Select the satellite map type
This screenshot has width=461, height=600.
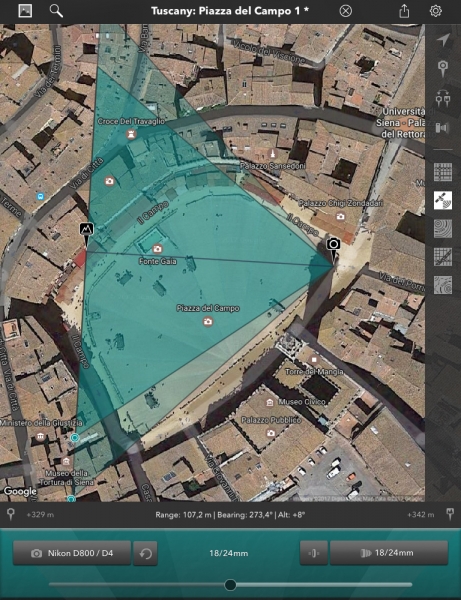(x=443, y=201)
